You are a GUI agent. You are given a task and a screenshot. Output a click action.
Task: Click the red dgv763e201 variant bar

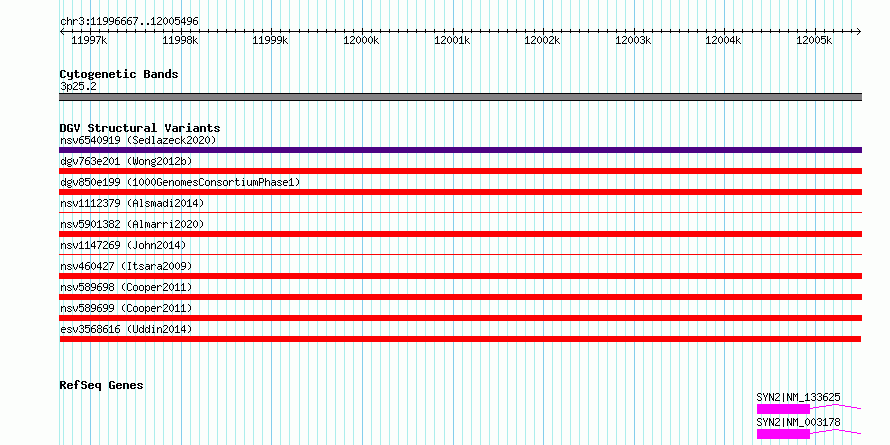460,171
